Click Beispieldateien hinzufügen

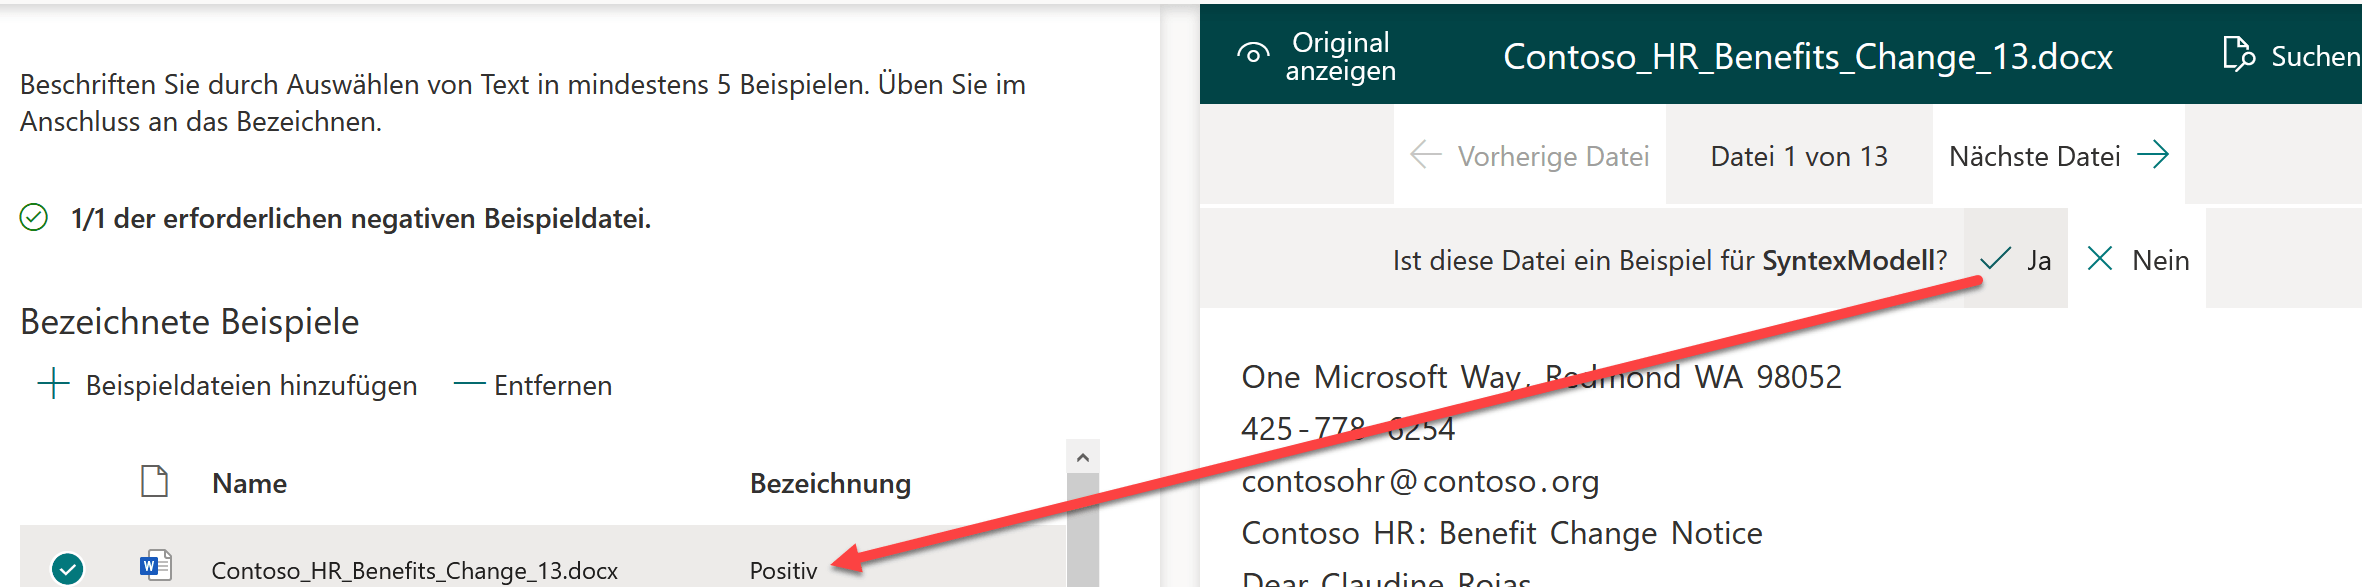(227, 385)
